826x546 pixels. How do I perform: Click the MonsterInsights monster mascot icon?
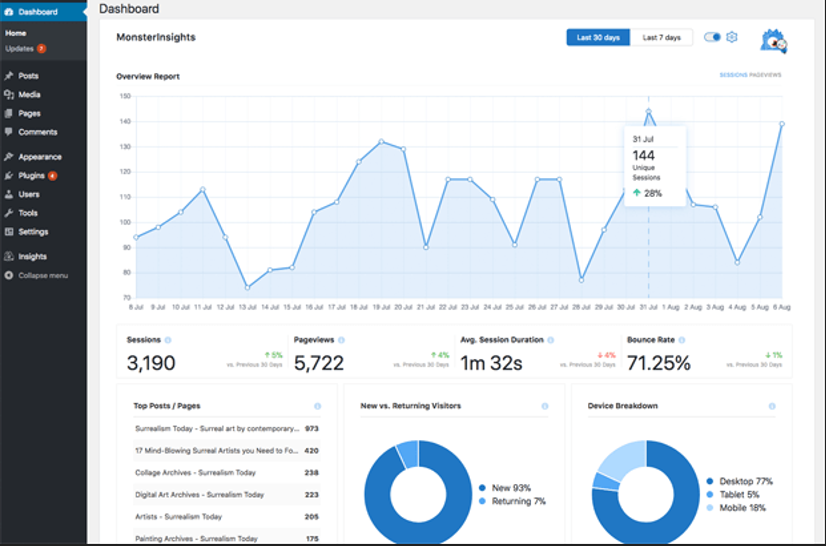pyautogui.click(x=773, y=40)
